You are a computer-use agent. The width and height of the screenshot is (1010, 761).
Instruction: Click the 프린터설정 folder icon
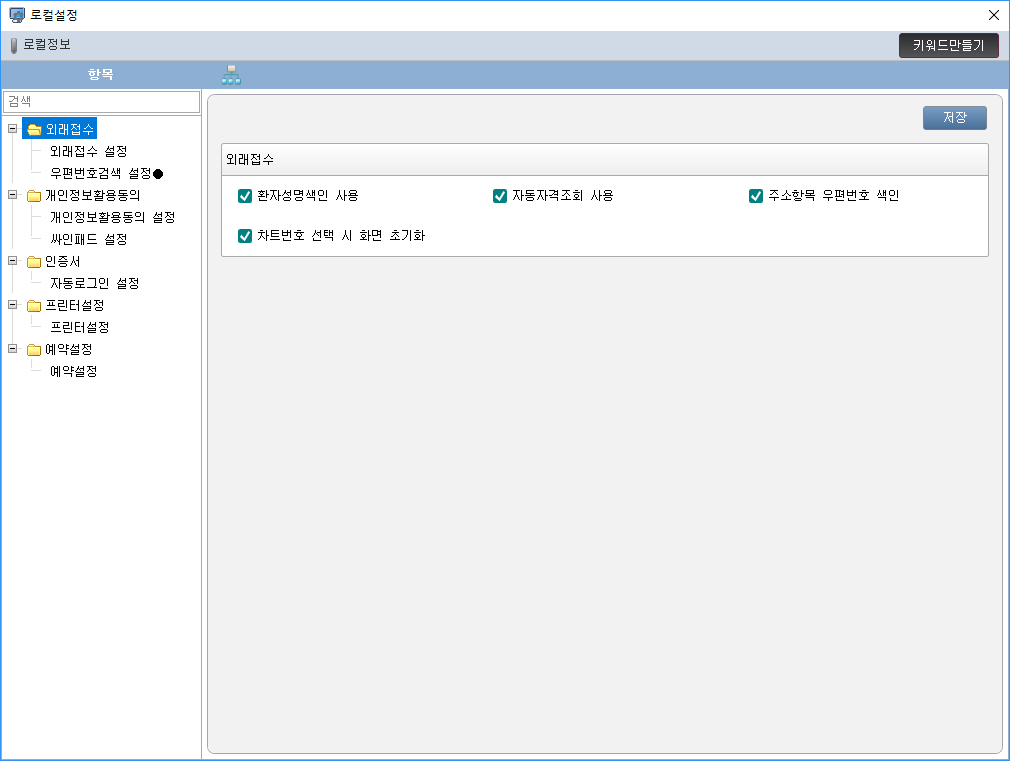[34, 306]
